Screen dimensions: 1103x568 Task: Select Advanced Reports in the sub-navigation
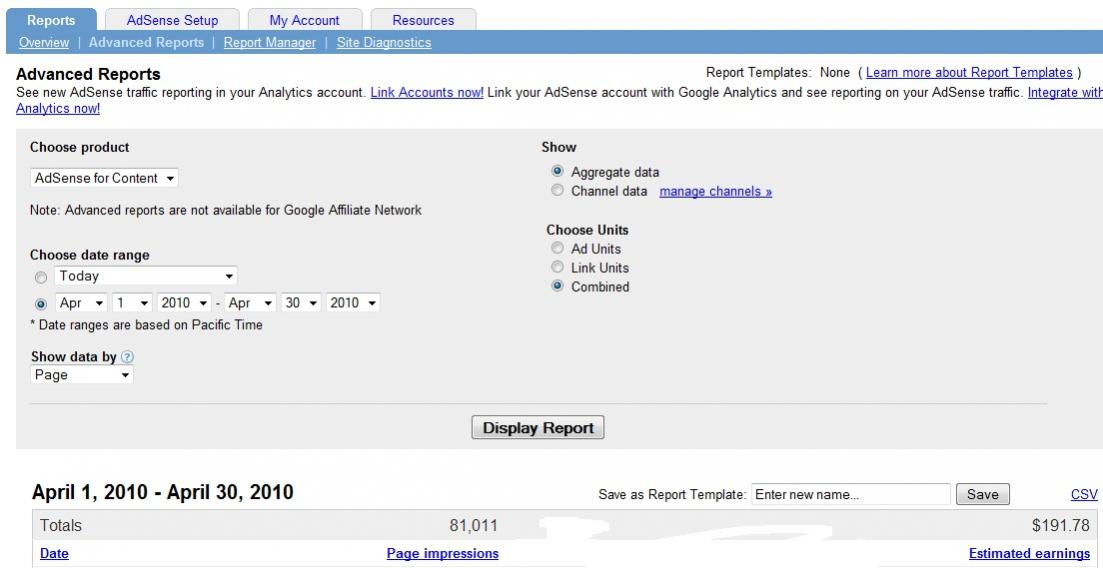[x=146, y=42]
